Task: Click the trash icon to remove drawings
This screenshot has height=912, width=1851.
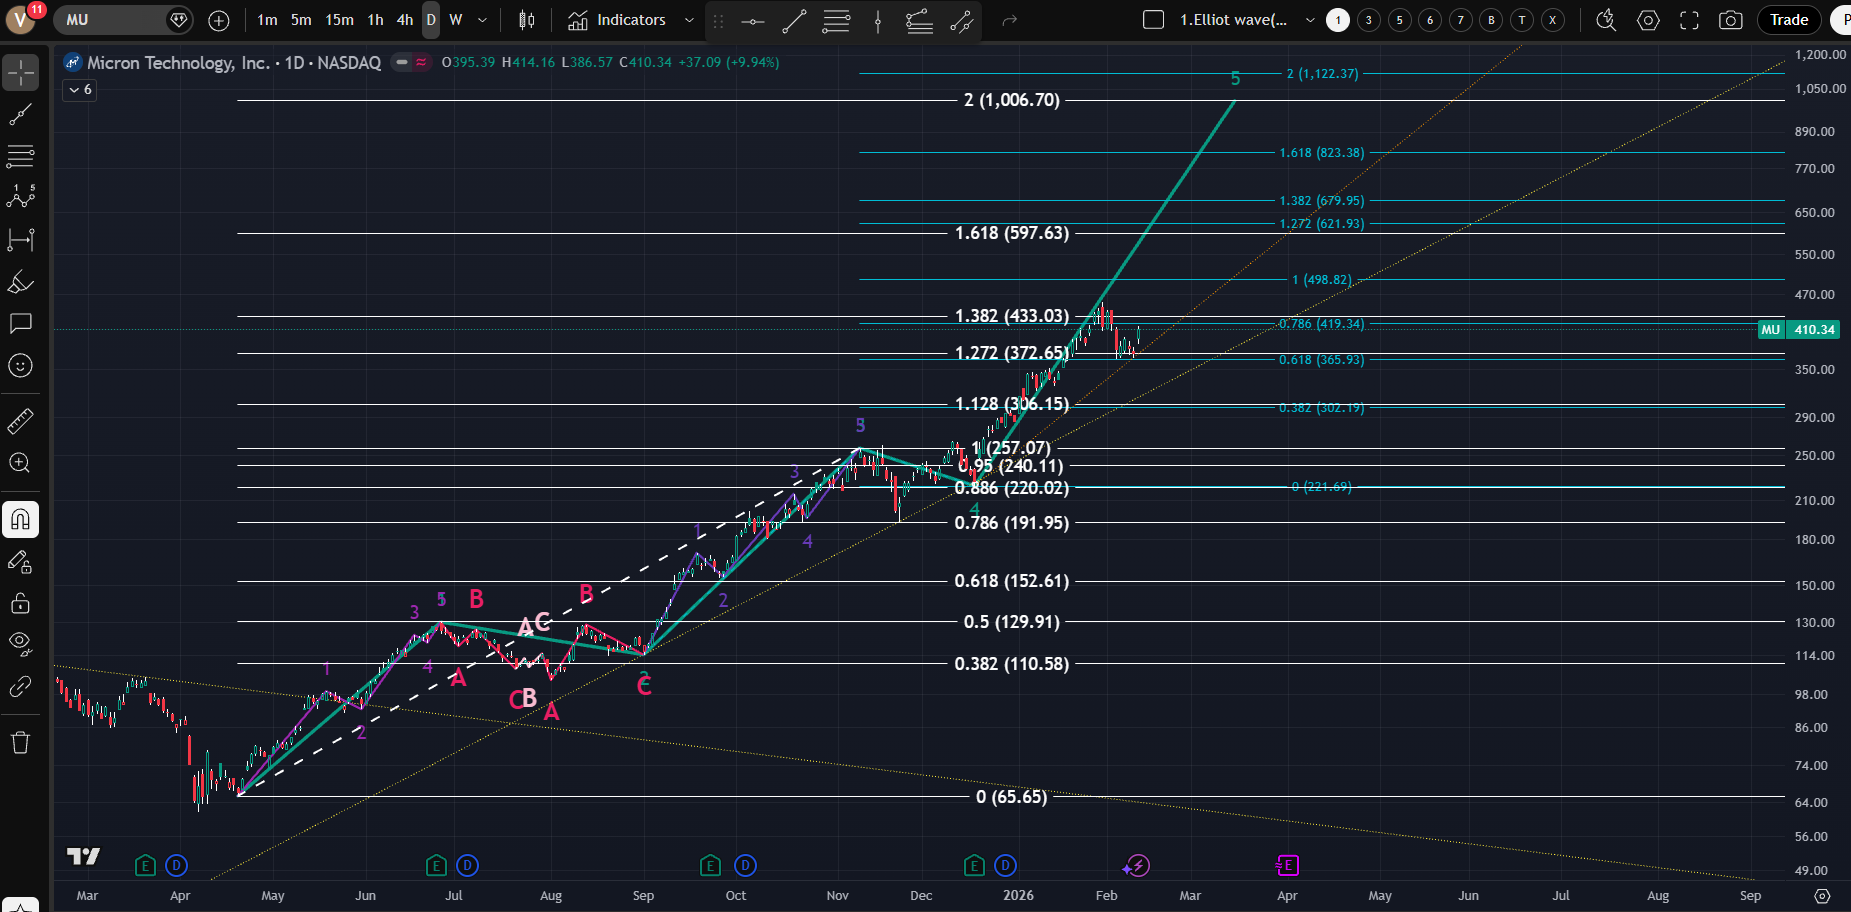Action: (x=20, y=742)
